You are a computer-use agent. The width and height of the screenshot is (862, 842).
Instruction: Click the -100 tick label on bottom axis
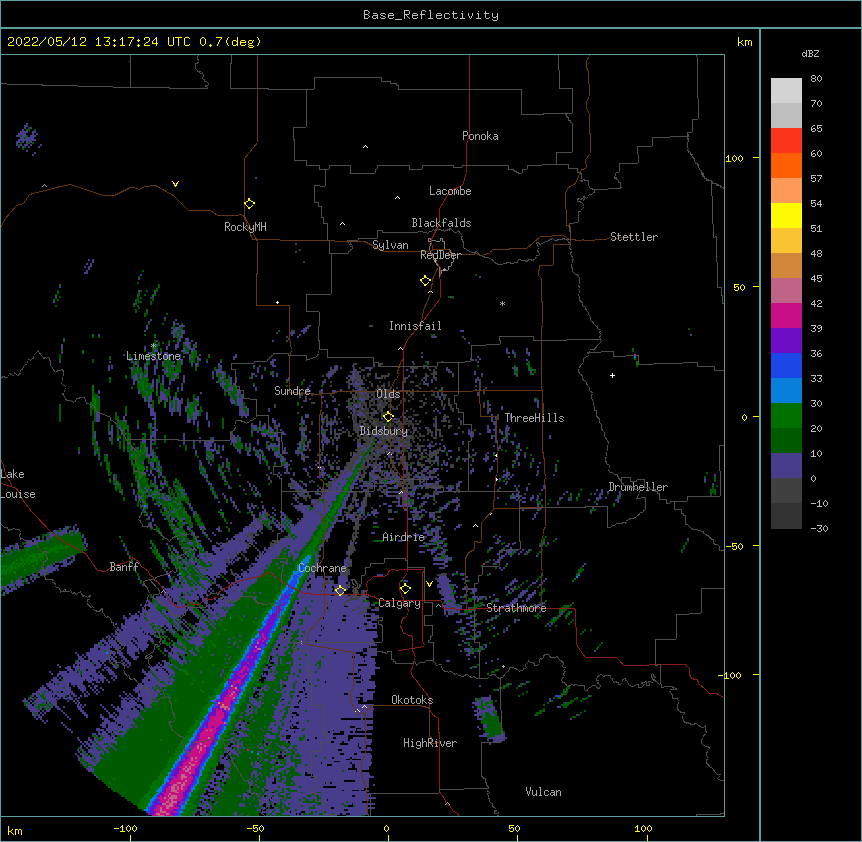[x=125, y=828]
